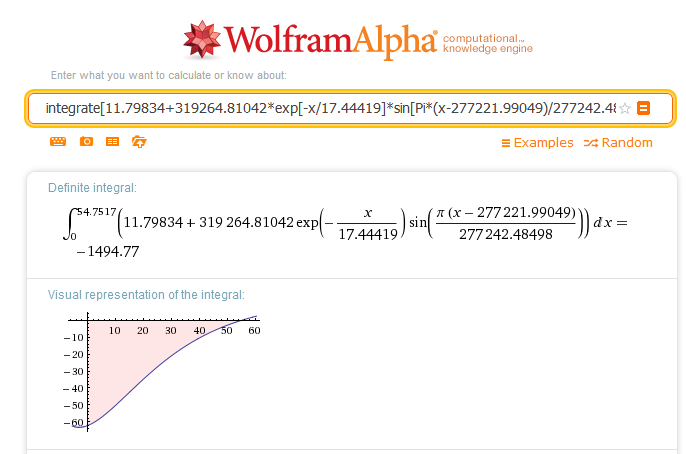Open the file upload icon
This screenshot has width=686, height=454.
pos(139,142)
